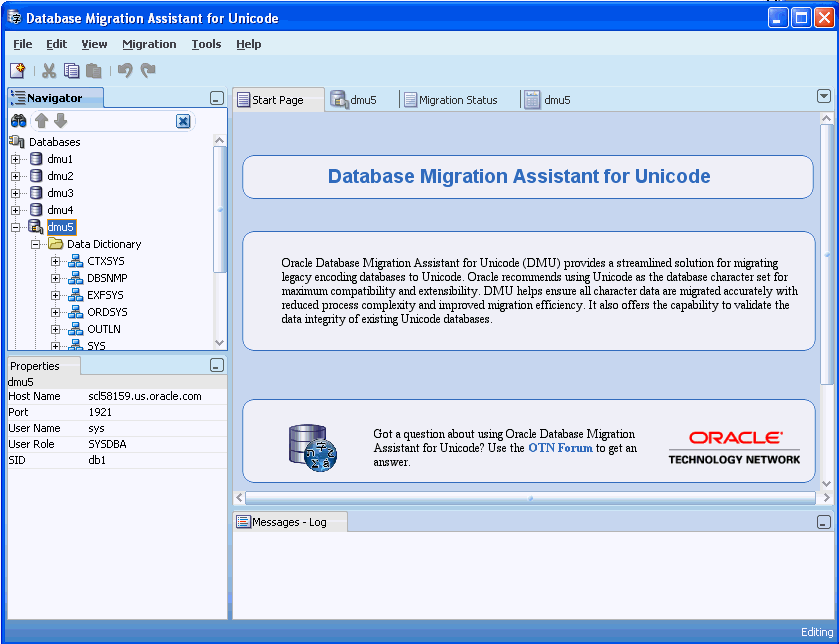
Task: Select the Navigator panel tab
Action: 55,98
